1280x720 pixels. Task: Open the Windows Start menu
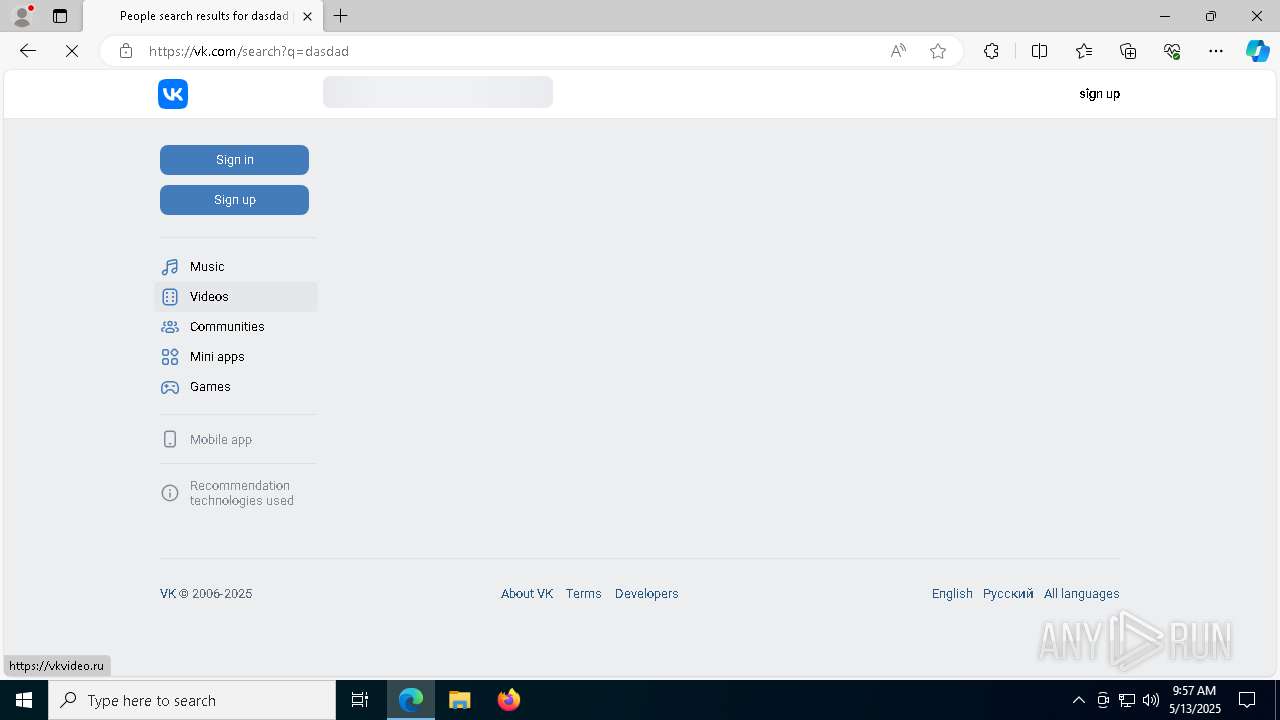pos(24,700)
